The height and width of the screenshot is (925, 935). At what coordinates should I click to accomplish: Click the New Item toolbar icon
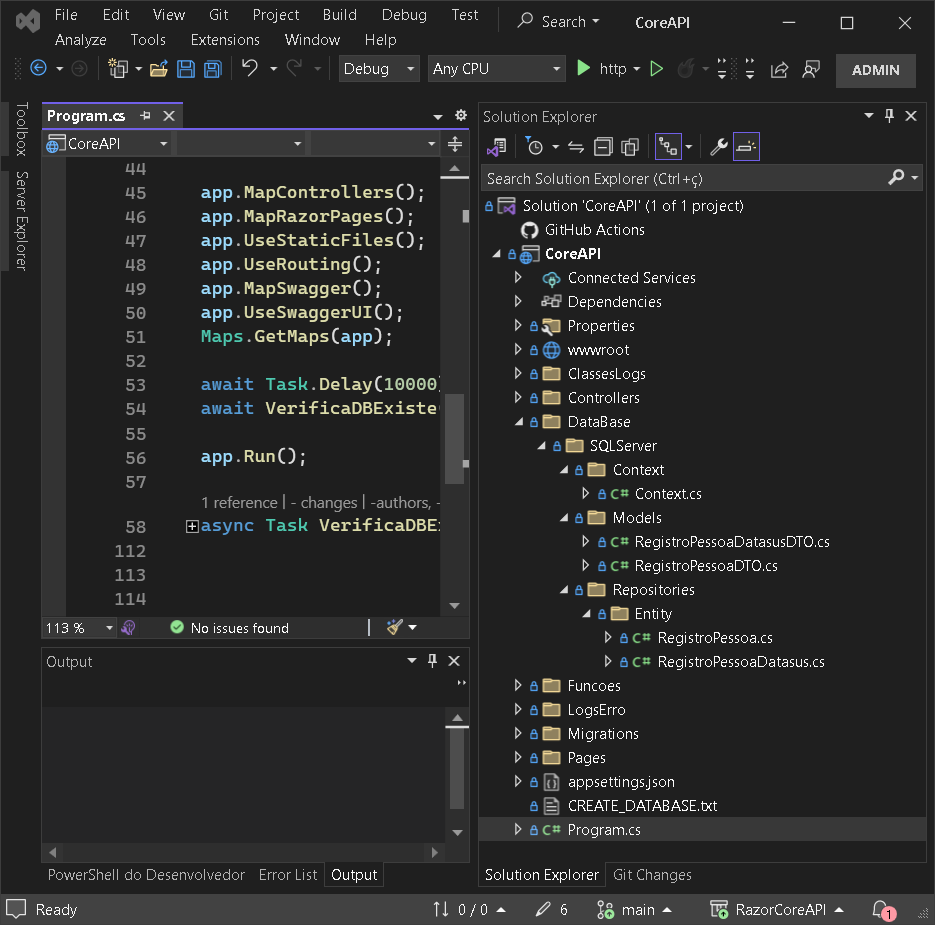[x=118, y=69]
